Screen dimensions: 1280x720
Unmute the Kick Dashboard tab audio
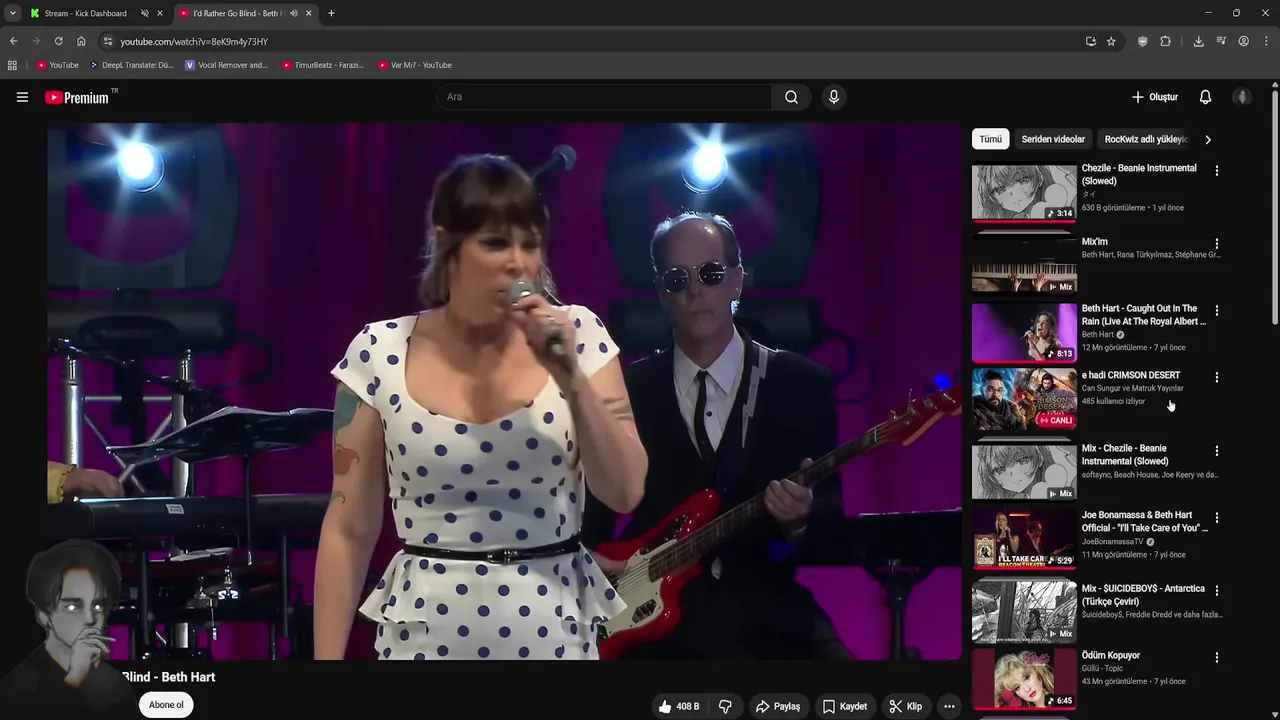pos(144,13)
